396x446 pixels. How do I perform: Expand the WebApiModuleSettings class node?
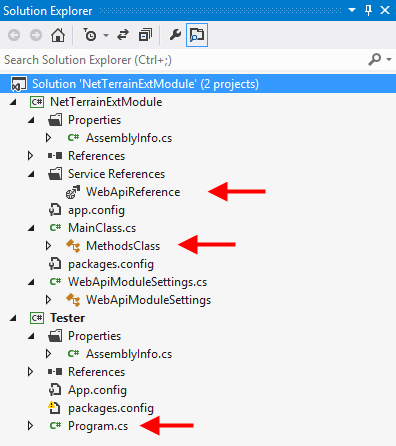tap(48, 300)
